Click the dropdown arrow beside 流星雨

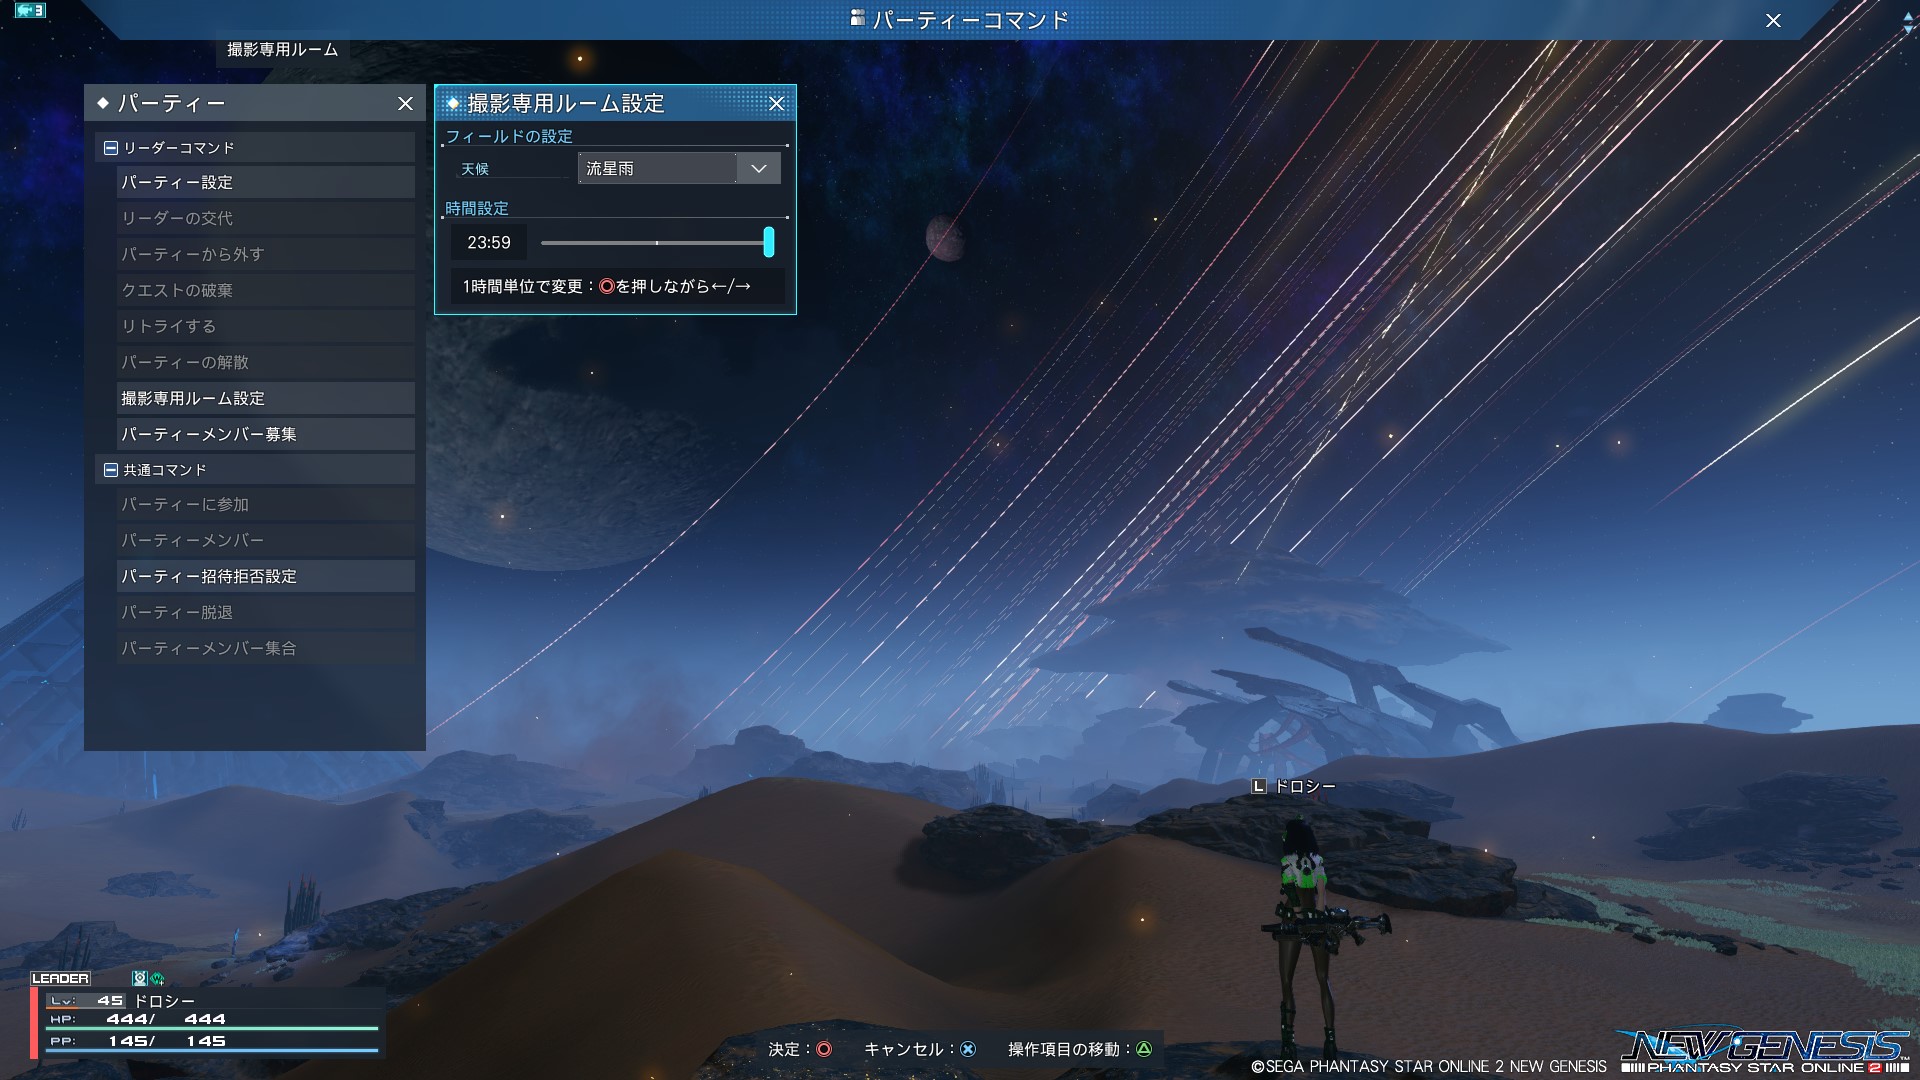[758, 168]
